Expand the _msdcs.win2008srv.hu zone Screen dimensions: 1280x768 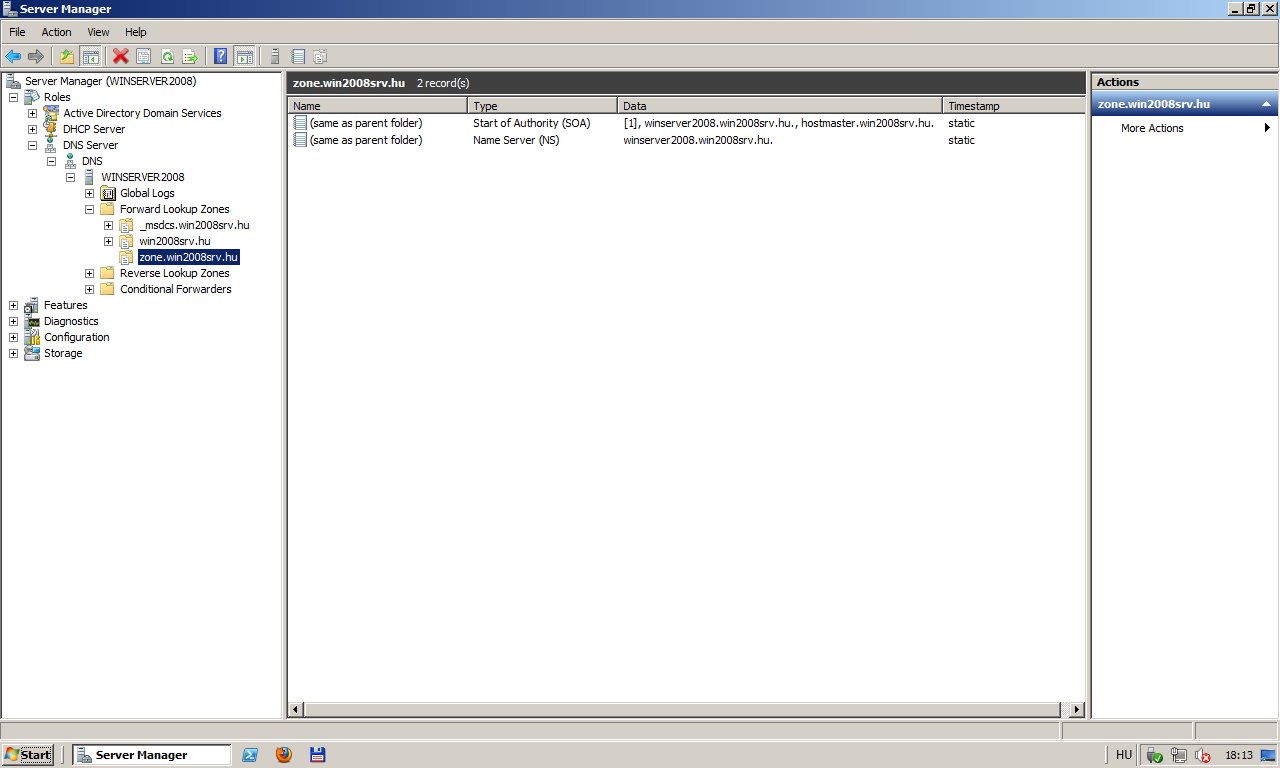108,225
